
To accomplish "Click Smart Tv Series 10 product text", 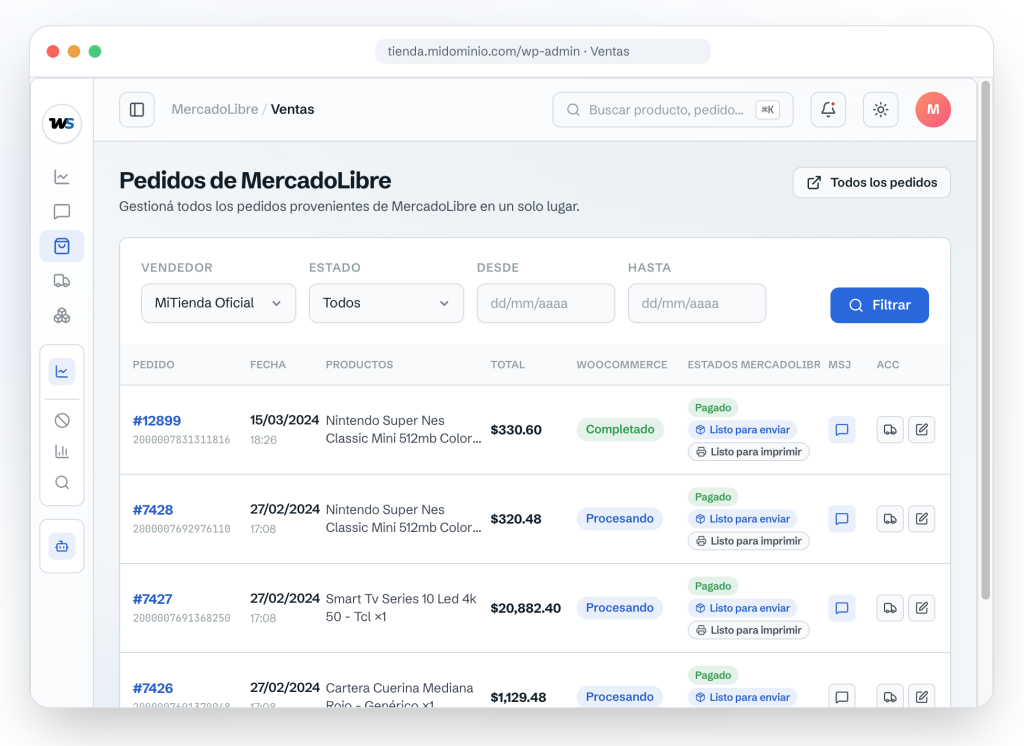I will pyautogui.click(x=401, y=608).
